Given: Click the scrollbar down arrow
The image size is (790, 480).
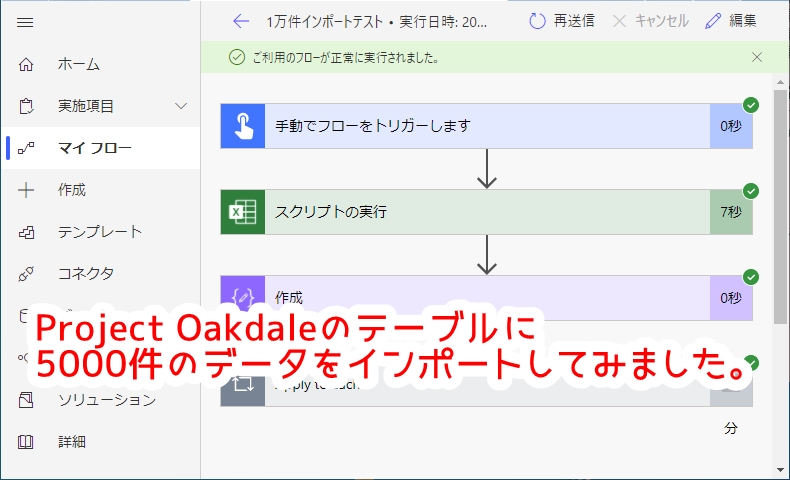Looking at the screenshot, I should (x=780, y=470).
